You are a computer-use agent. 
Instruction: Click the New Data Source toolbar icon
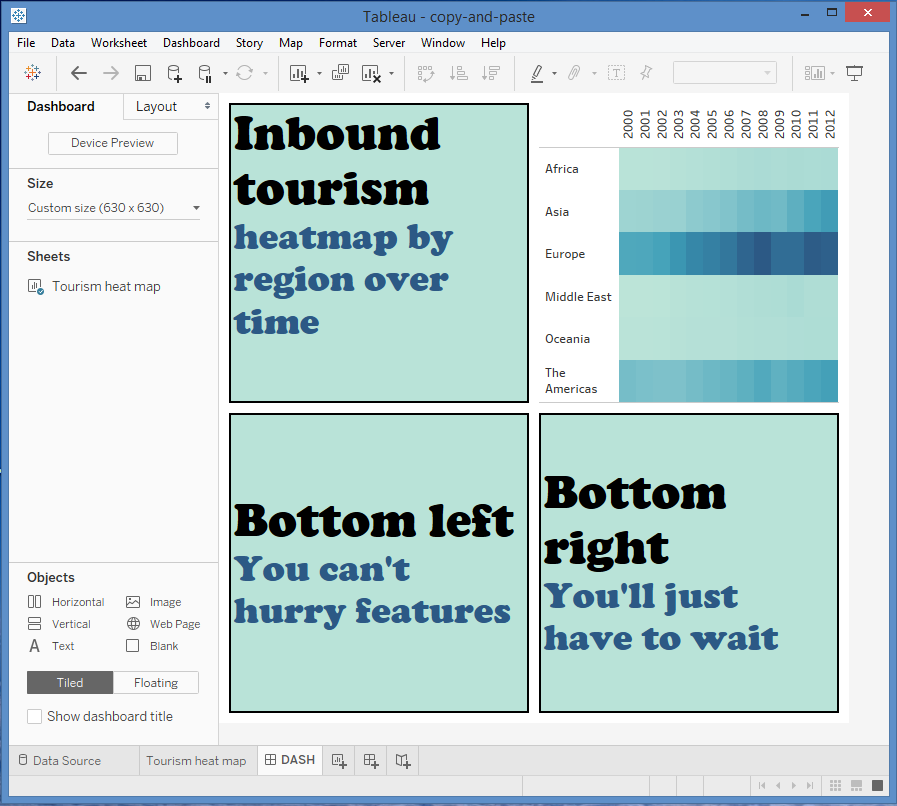point(174,73)
